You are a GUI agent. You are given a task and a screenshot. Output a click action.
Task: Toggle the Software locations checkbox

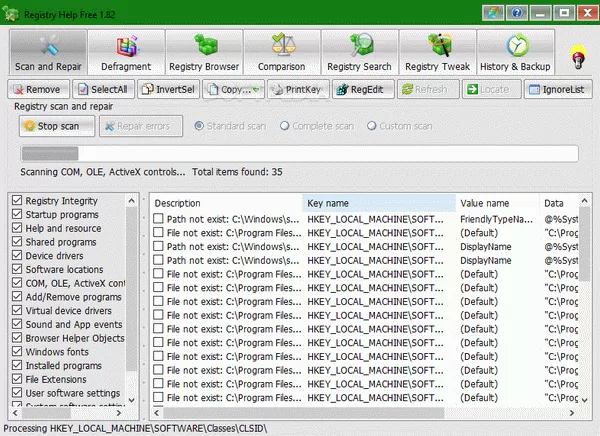pyautogui.click(x=17, y=269)
